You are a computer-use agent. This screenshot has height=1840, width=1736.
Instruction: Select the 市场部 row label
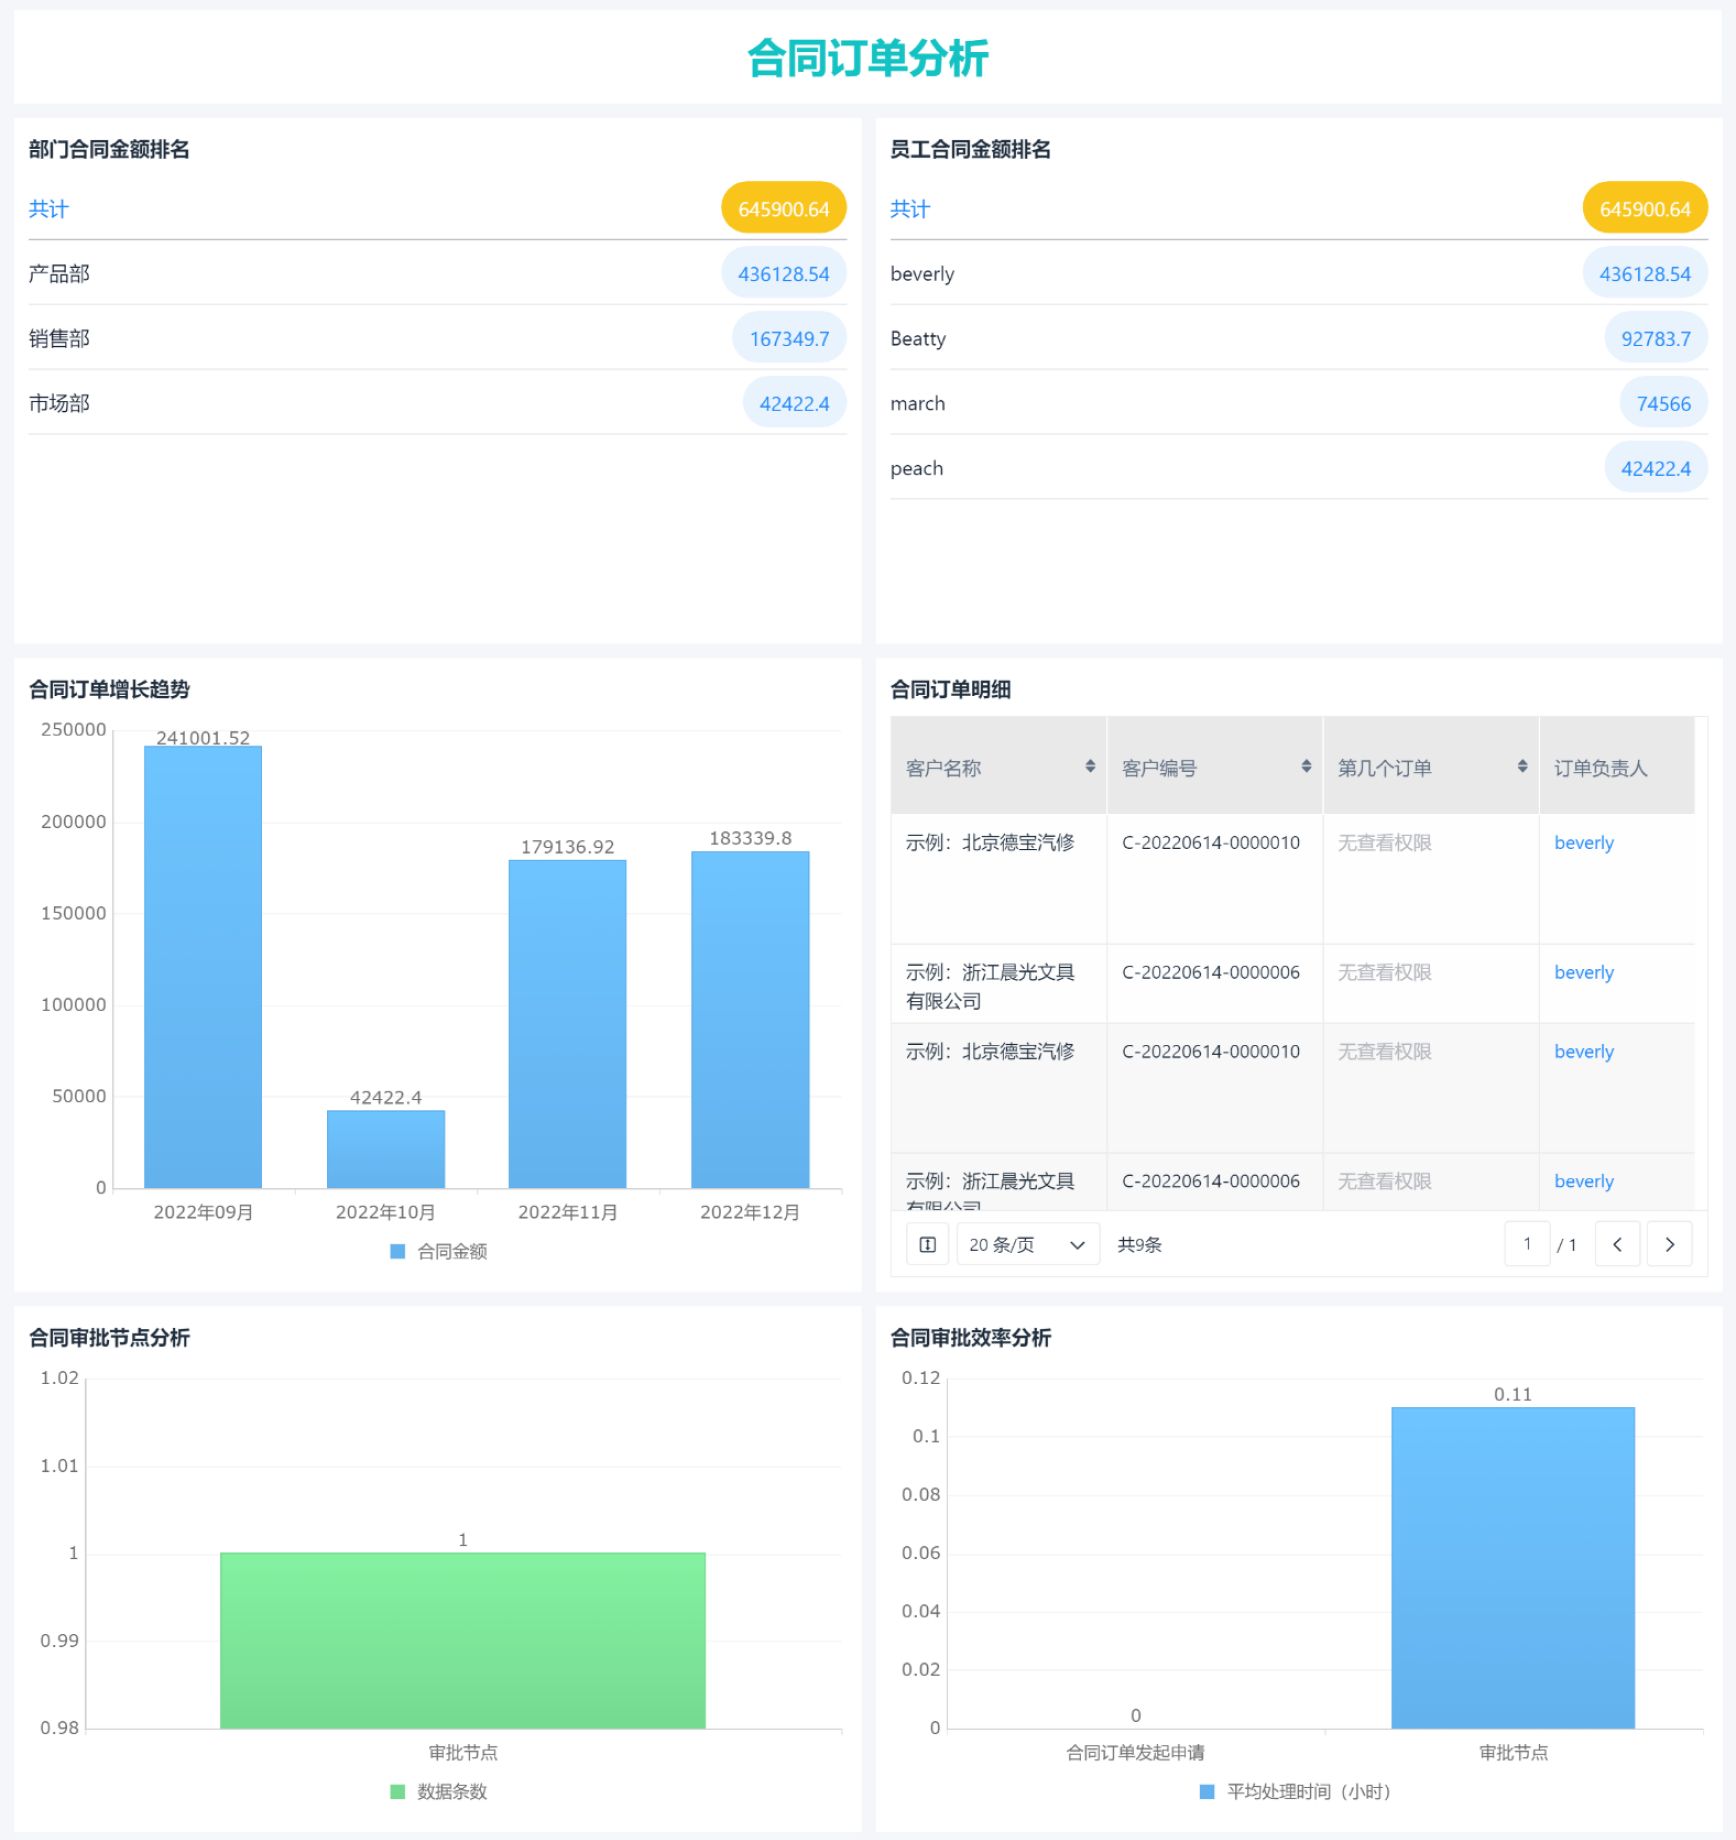click(x=59, y=403)
